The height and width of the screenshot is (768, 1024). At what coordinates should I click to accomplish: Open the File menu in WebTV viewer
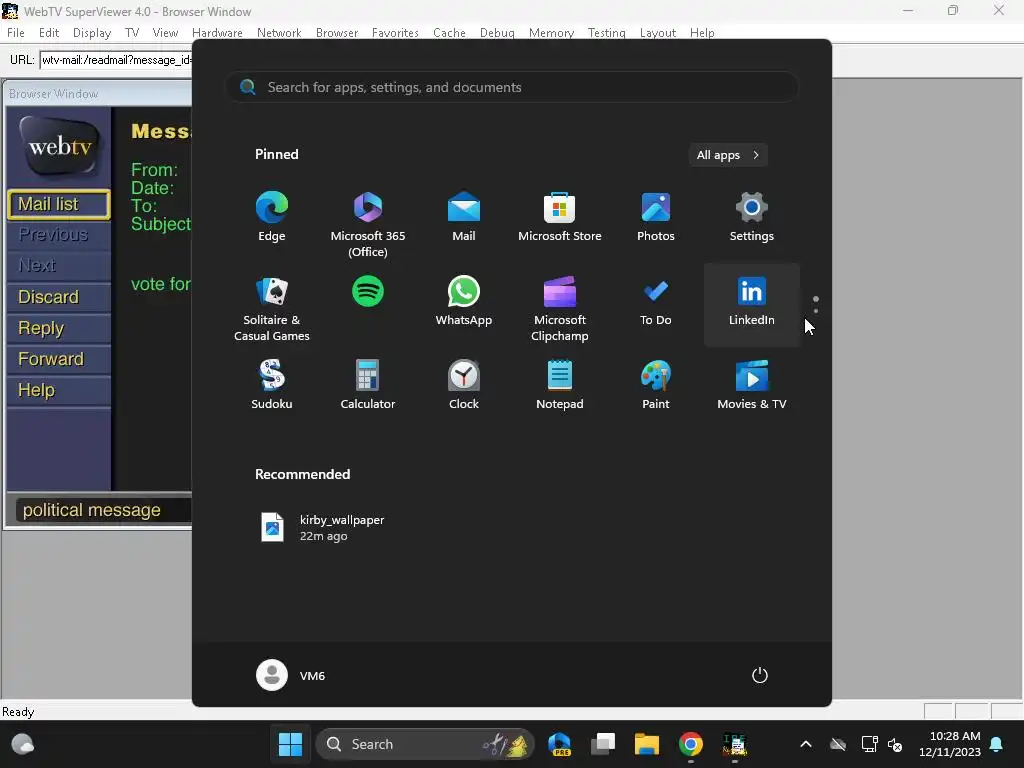(x=16, y=33)
